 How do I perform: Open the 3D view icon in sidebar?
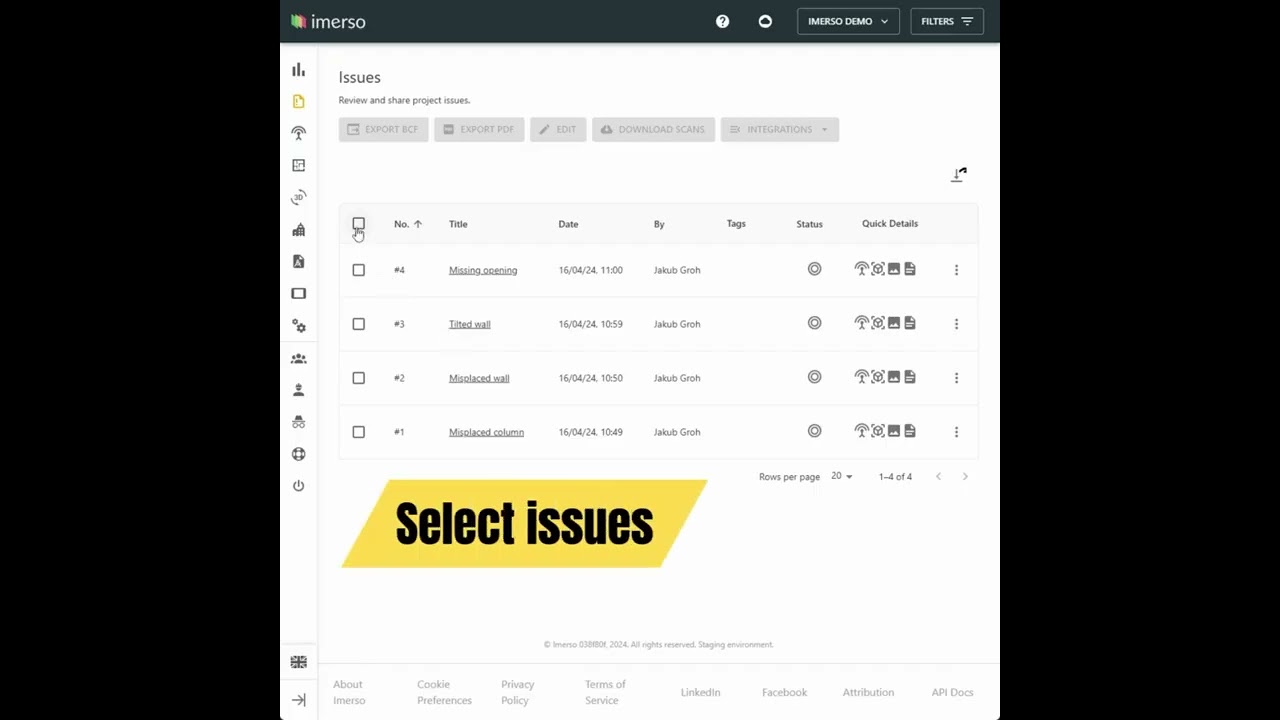298,197
